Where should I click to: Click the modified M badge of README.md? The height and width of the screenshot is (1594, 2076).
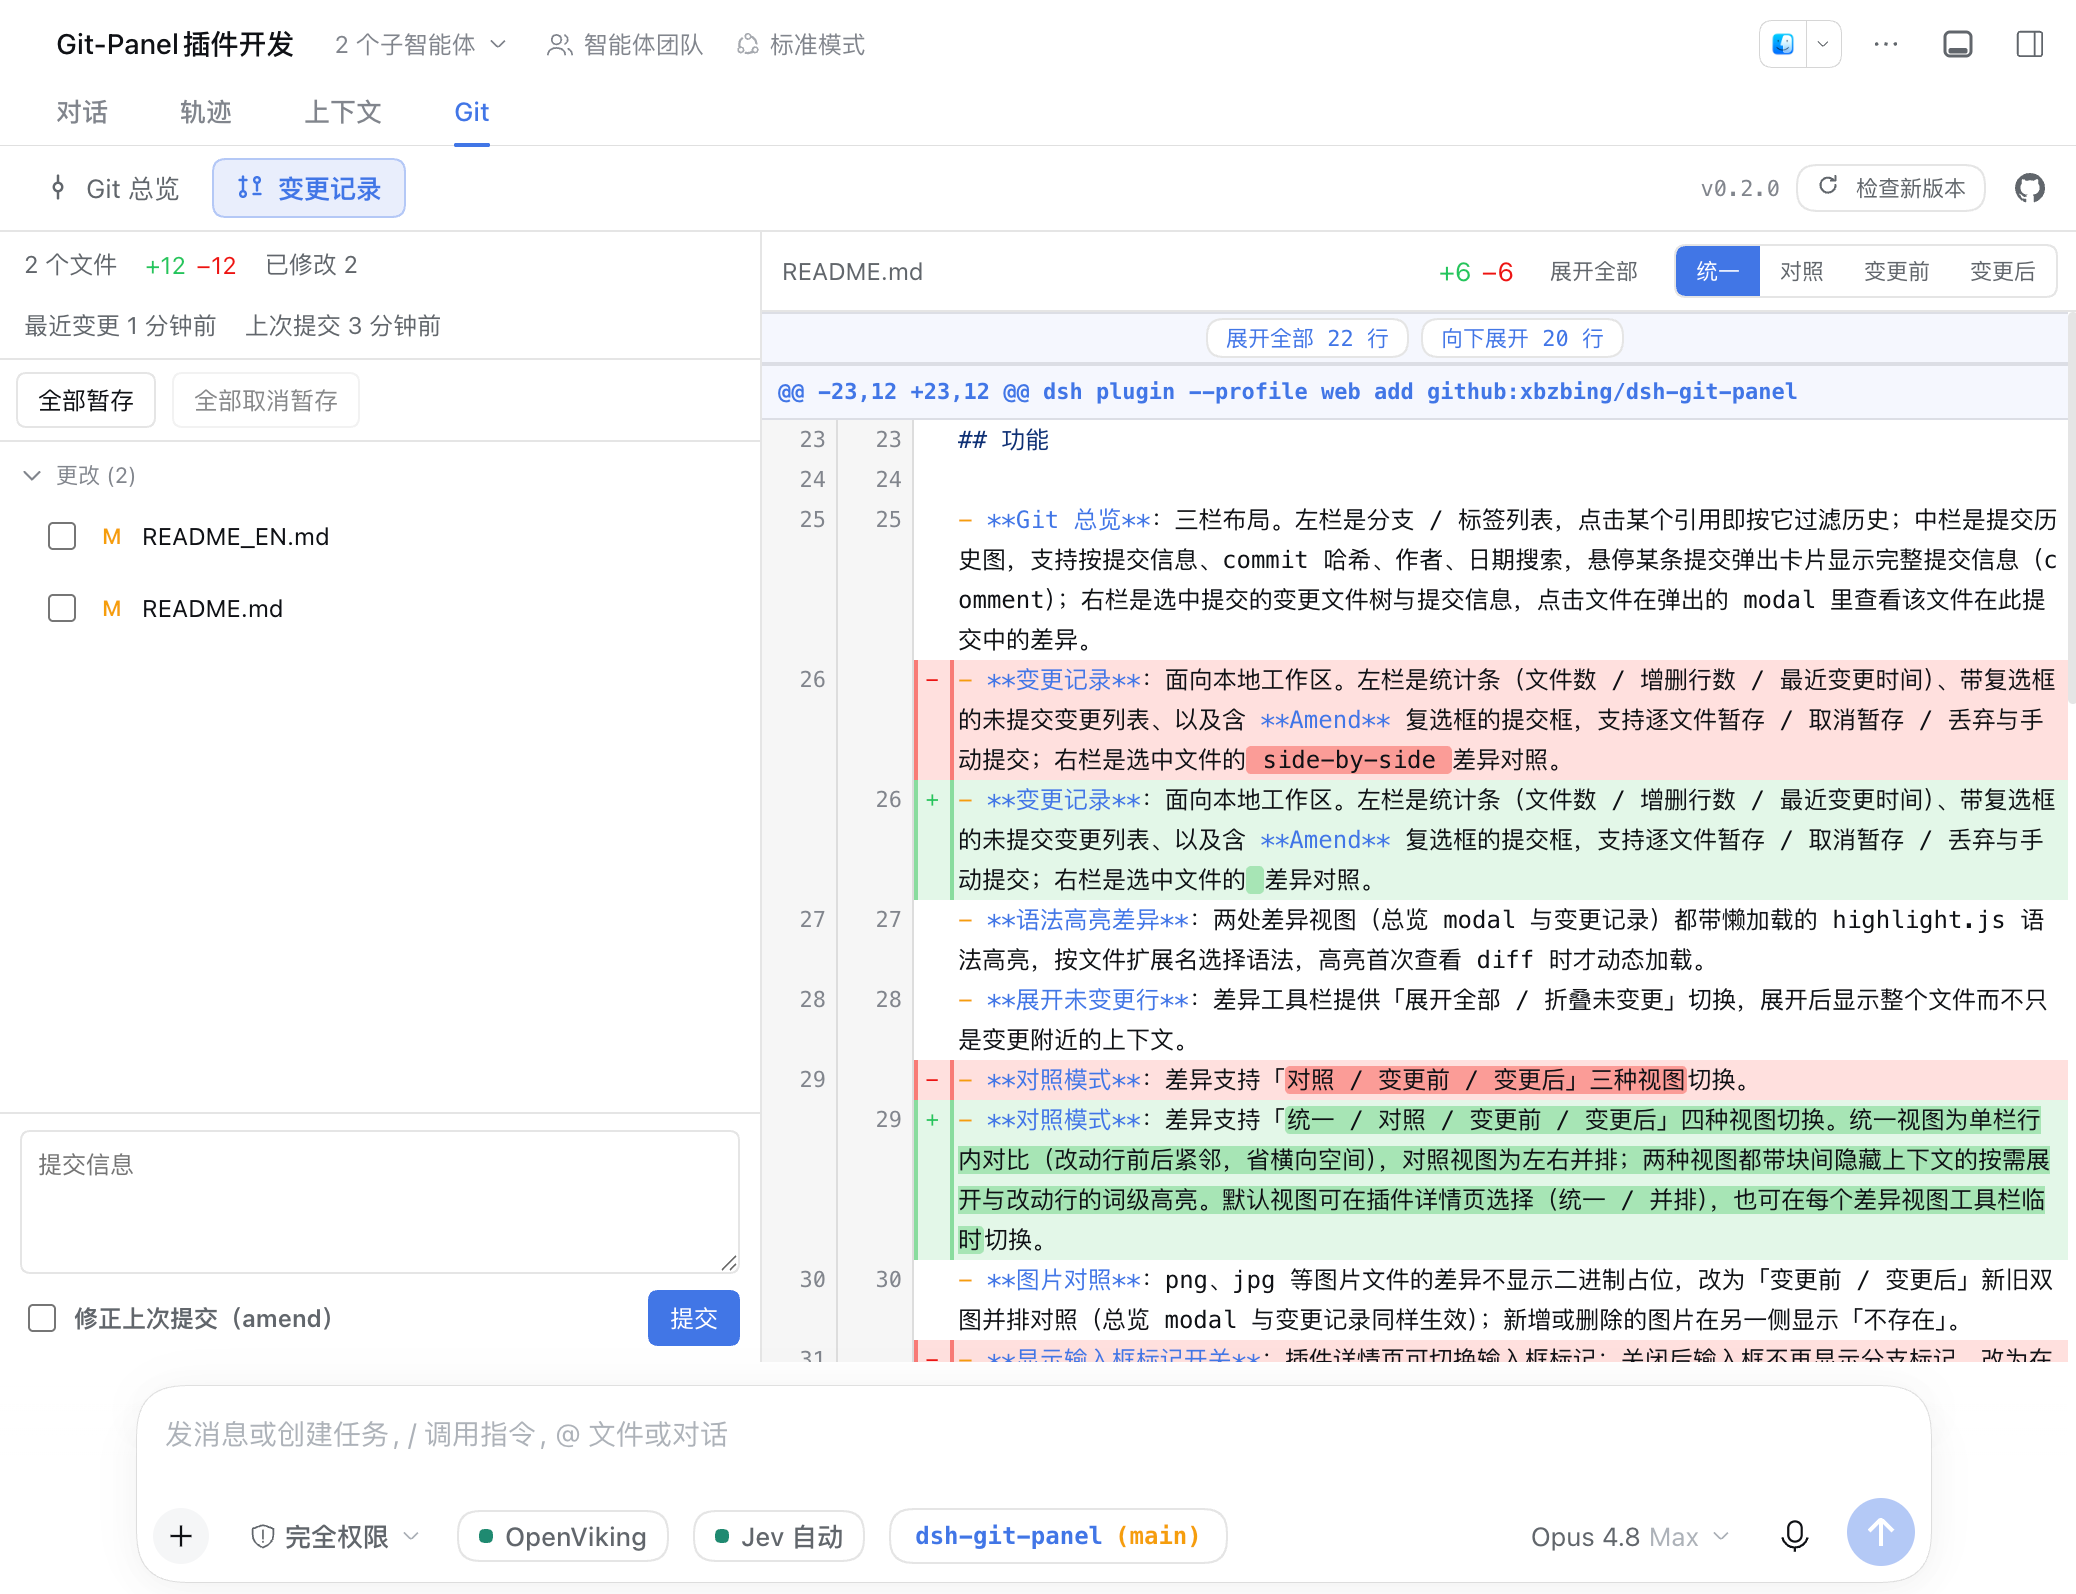click(x=112, y=609)
